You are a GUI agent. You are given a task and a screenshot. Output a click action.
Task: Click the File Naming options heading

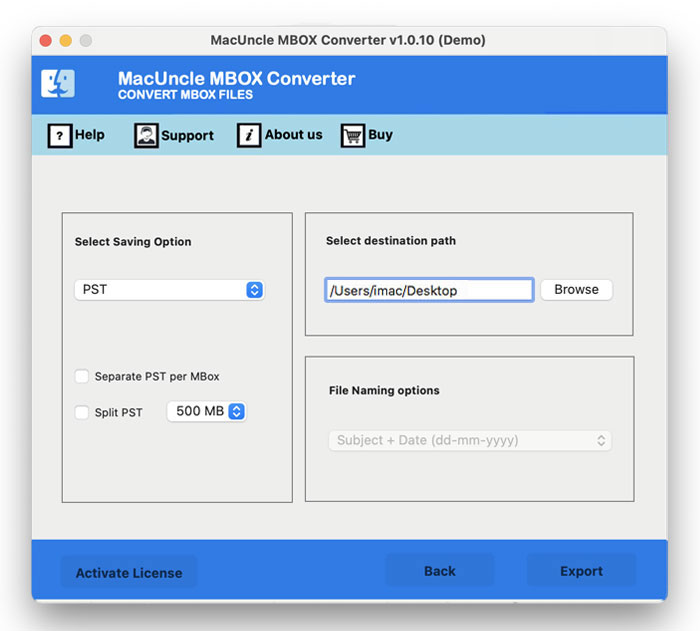click(x=384, y=390)
